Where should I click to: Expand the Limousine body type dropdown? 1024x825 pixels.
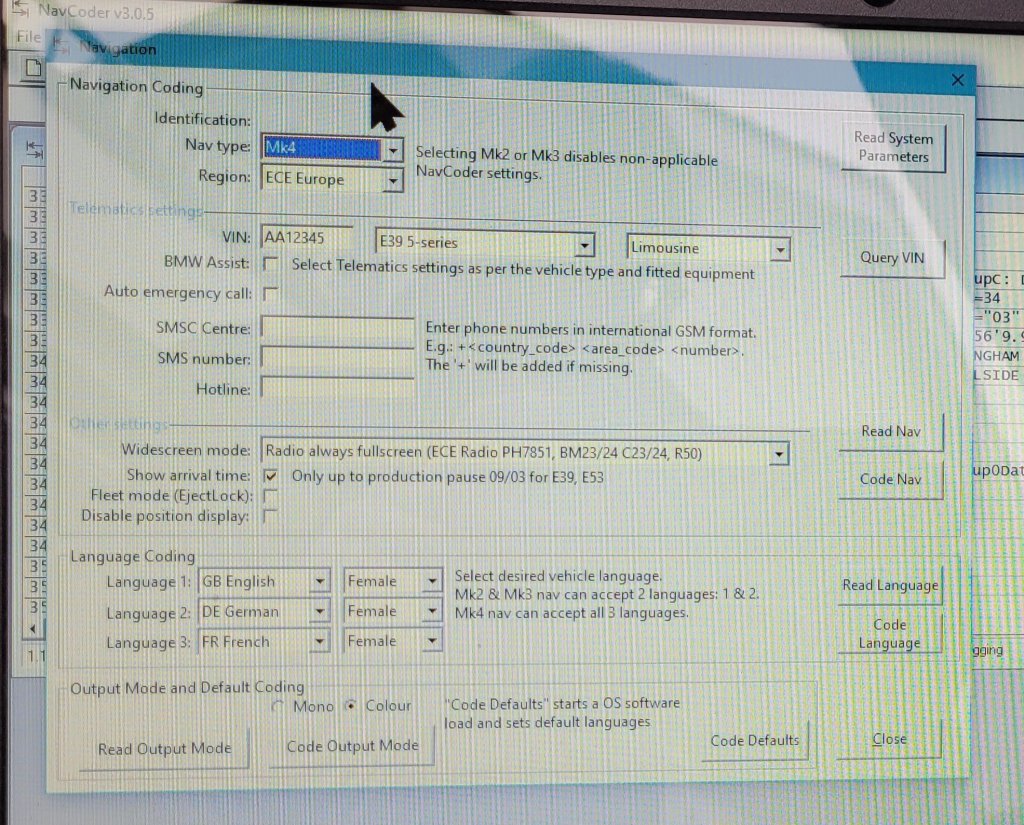[x=780, y=249]
